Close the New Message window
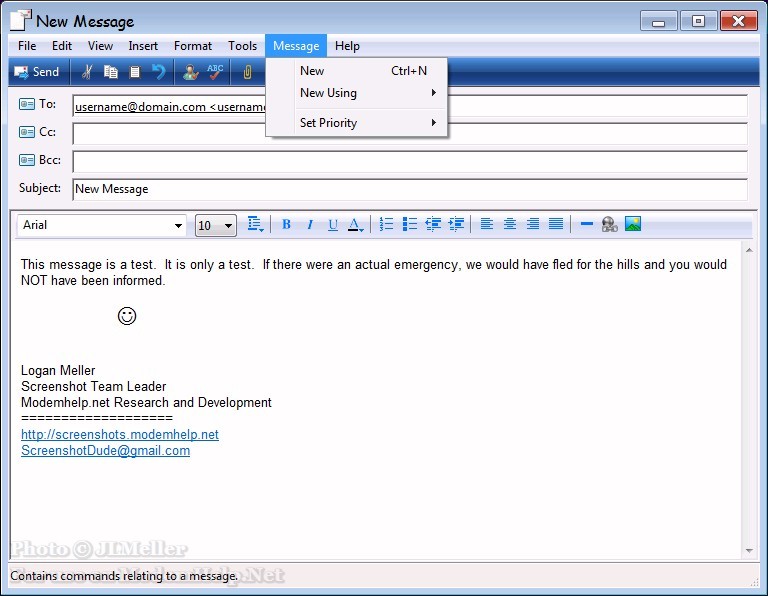The image size is (768, 596). (x=739, y=21)
